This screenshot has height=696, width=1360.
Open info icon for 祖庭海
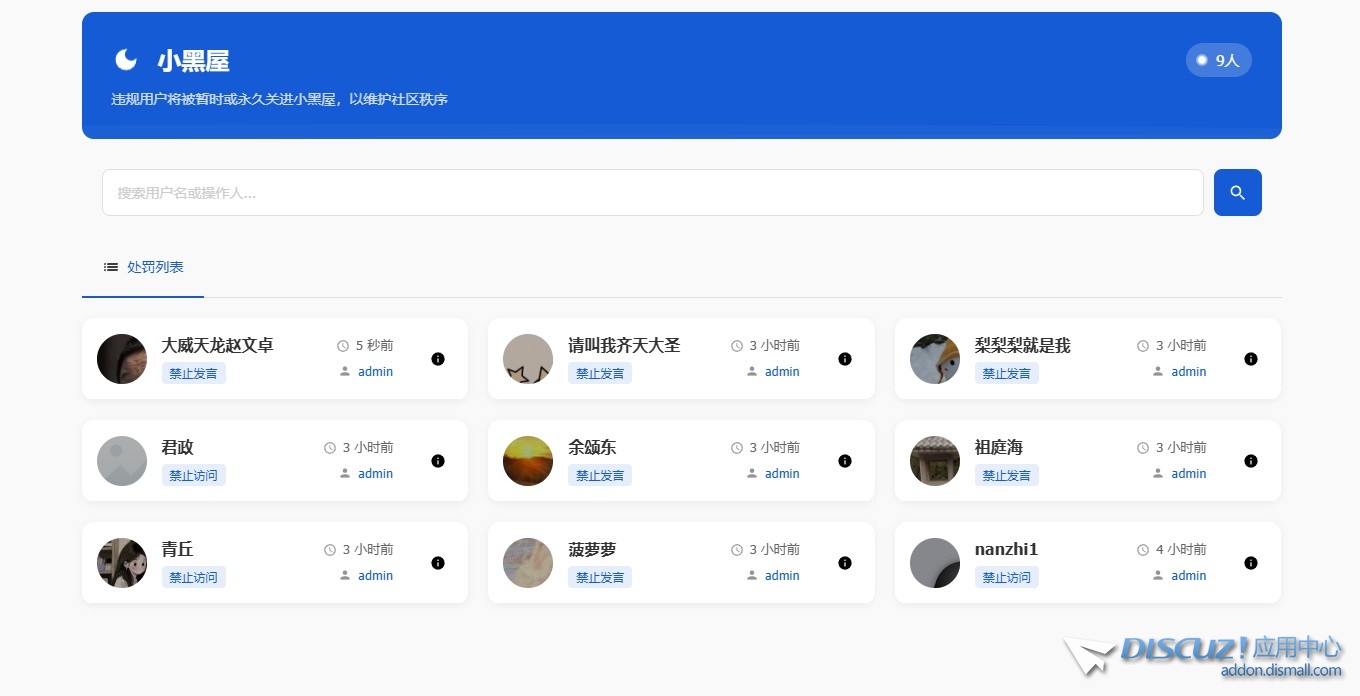click(x=1251, y=461)
